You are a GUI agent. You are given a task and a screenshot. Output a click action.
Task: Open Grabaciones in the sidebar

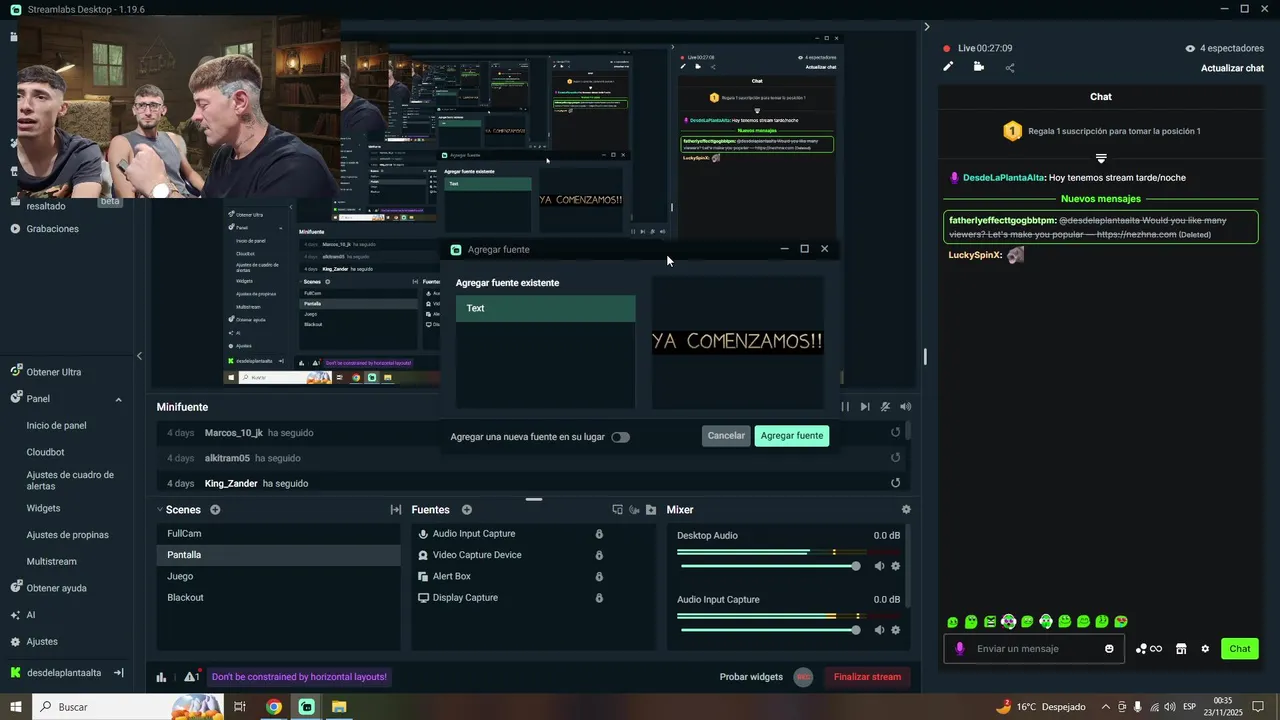[52, 229]
